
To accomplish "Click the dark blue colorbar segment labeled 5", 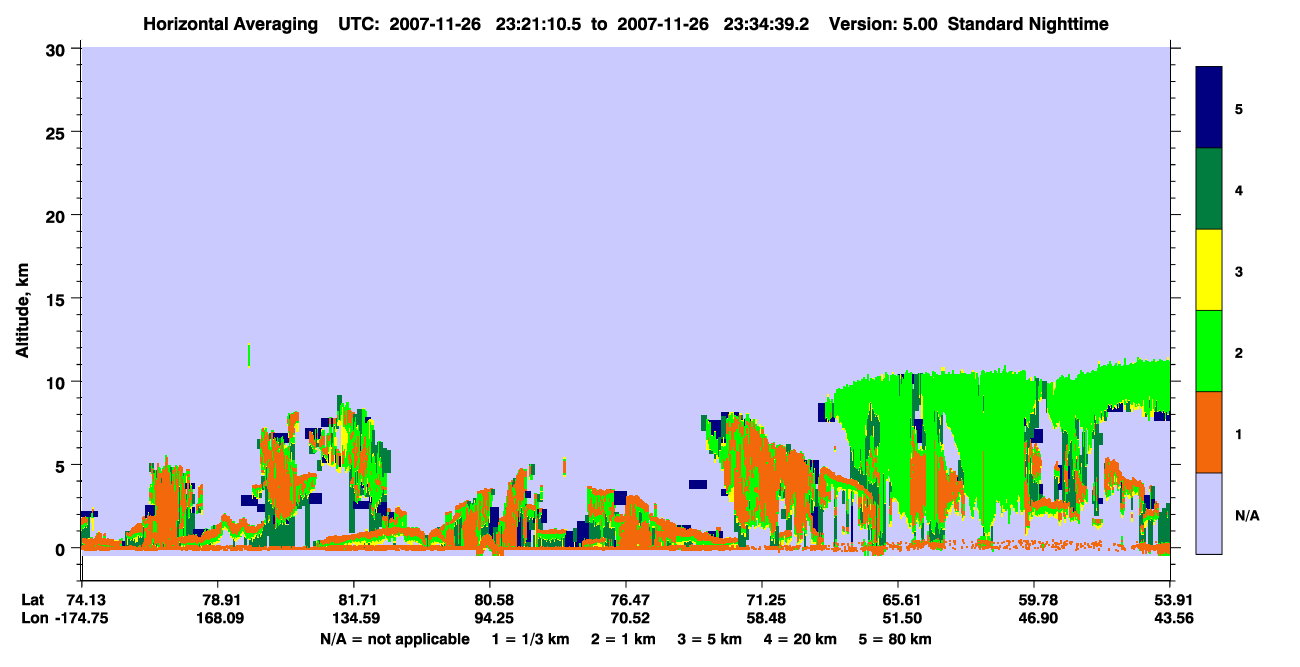I will 1209,108.
